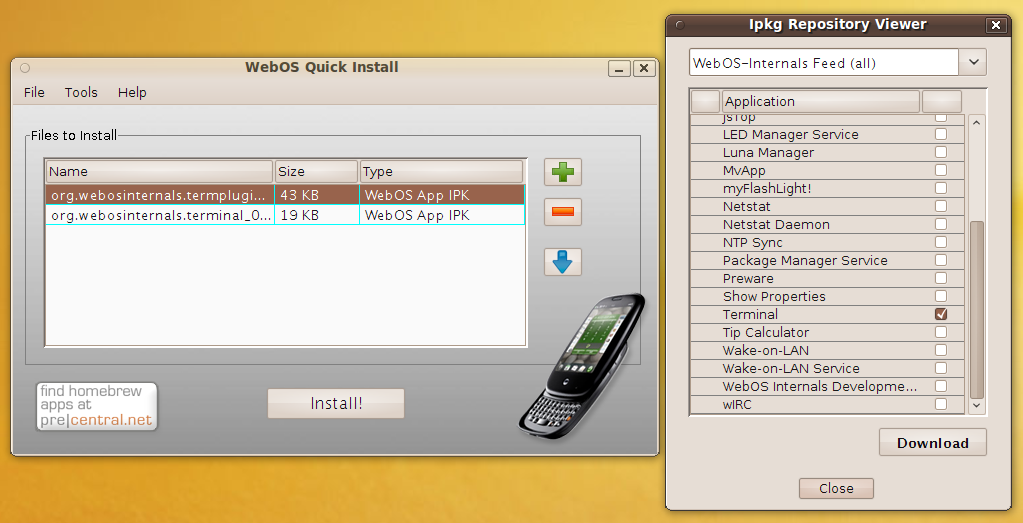
Task: Select the Preware application name
Action: click(748, 278)
